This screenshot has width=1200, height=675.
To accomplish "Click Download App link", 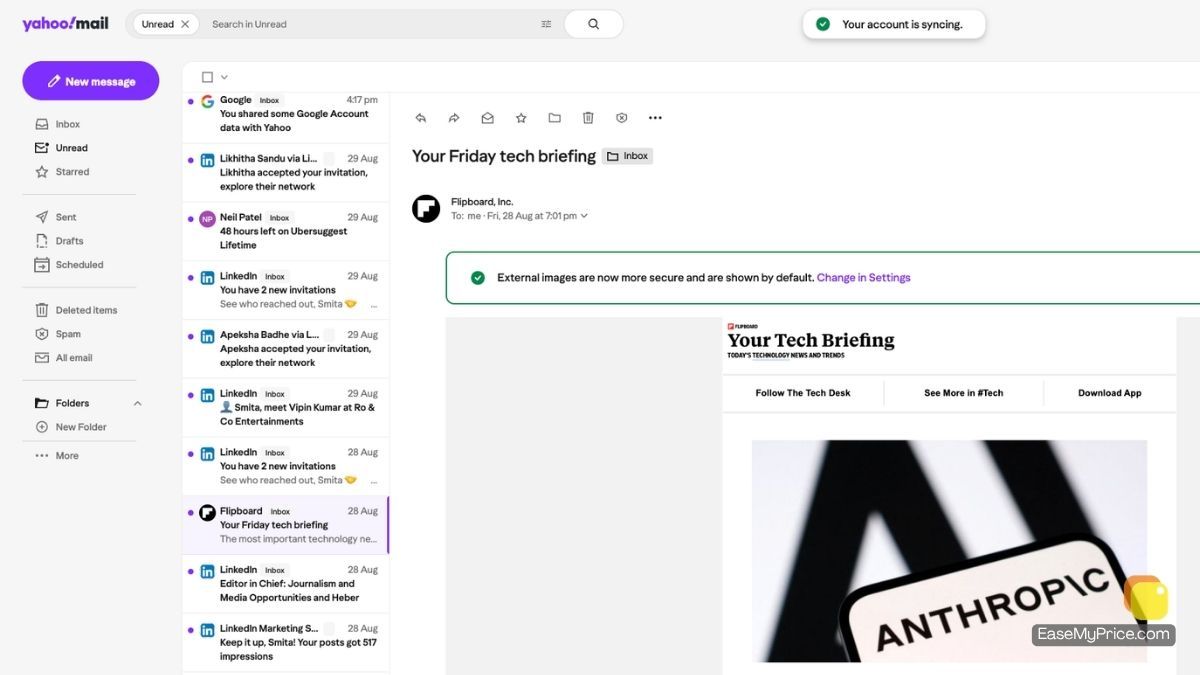I will [1109, 393].
